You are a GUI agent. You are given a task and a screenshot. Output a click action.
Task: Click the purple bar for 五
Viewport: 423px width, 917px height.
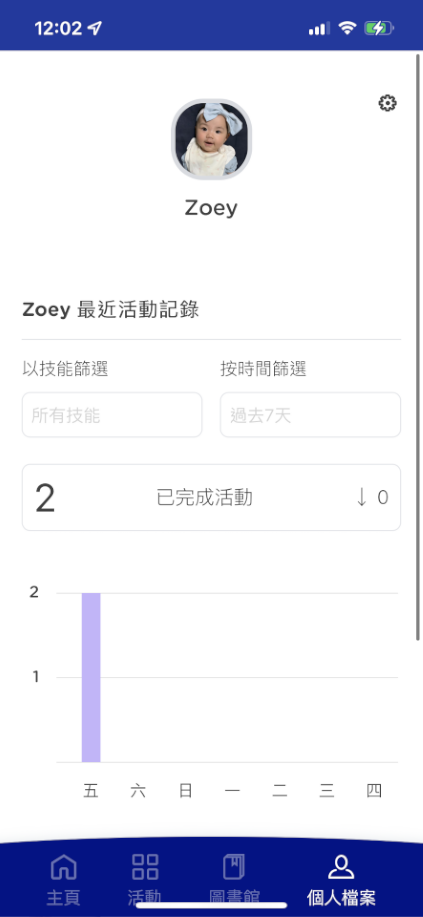click(91, 677)
